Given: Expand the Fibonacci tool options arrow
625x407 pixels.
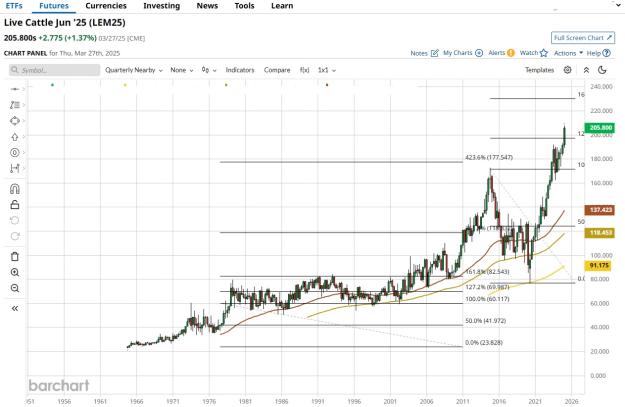Looking at the screenshot, I should [24, 105].
